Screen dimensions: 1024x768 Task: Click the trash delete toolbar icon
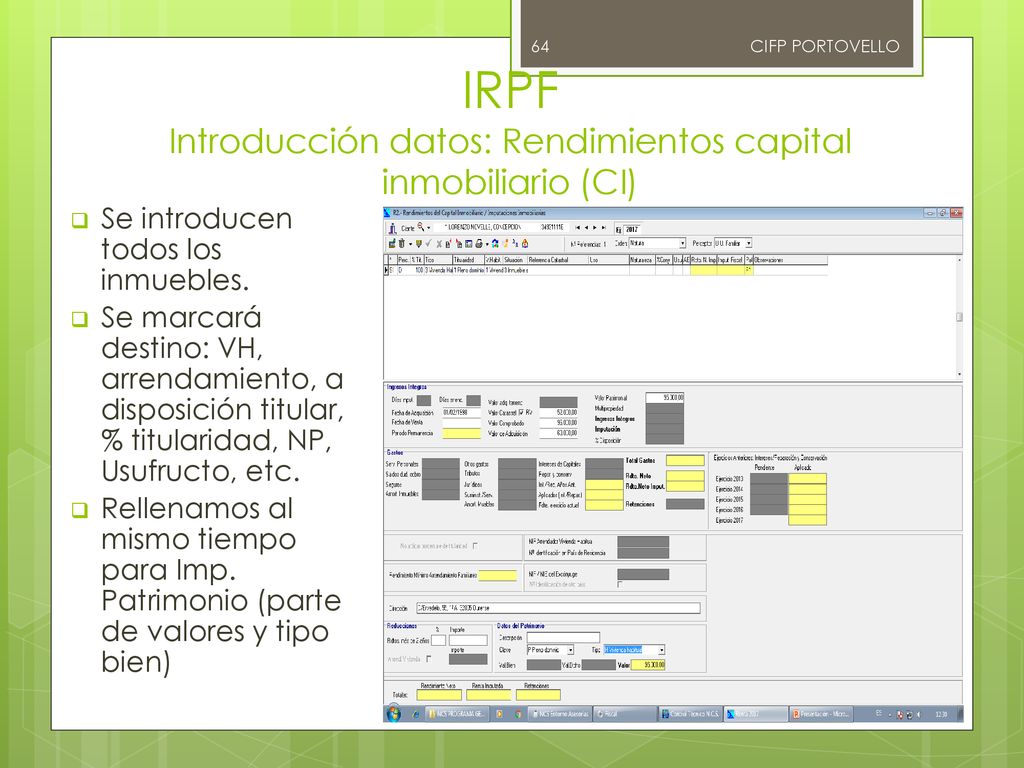point(402,244)
